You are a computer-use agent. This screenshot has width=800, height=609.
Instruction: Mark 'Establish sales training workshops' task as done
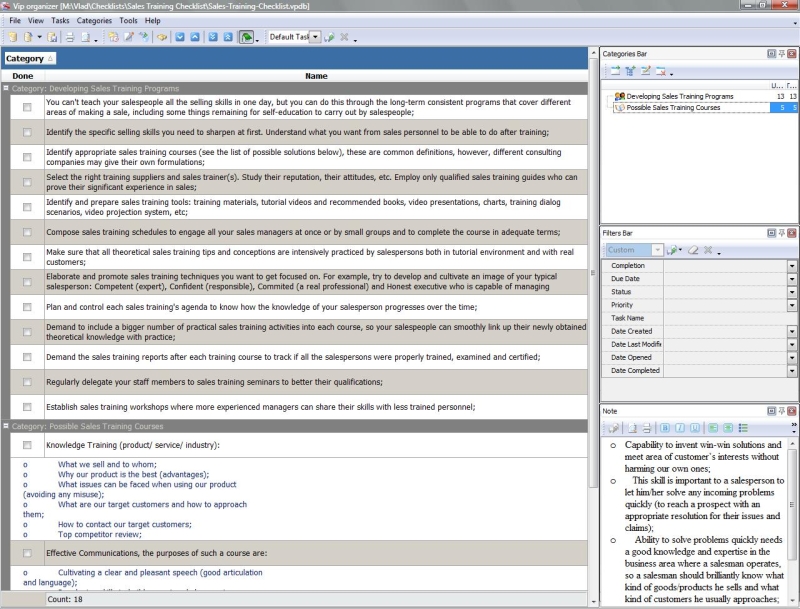click(27, 407)
